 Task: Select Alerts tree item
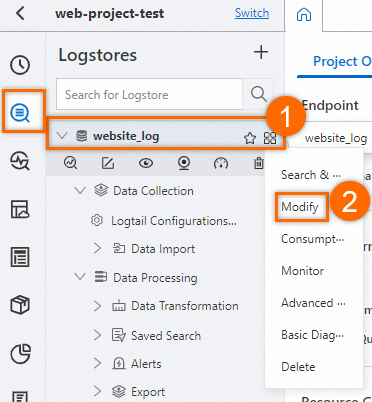(146, 364)
